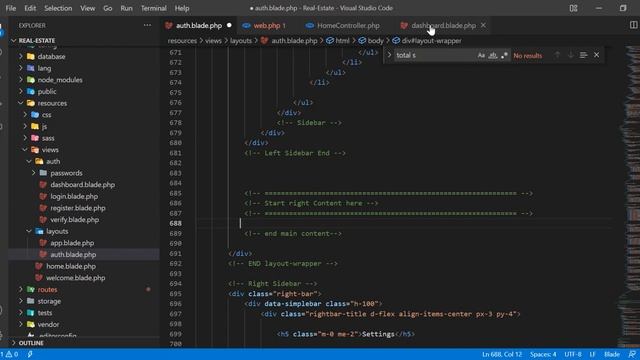This screenshot has width=640, height=360.
Task: Change language mode Blade
Action: [x=611, y=354]
